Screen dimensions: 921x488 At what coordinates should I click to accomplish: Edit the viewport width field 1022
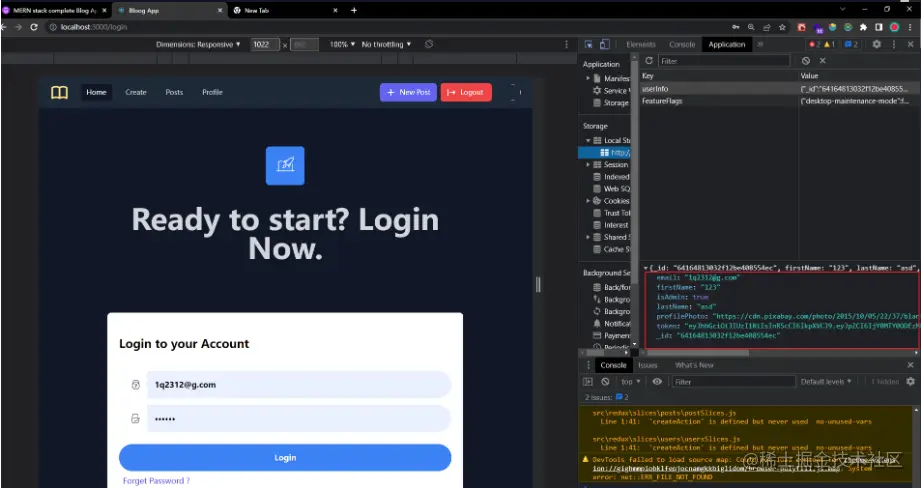[x=265, y=45]
